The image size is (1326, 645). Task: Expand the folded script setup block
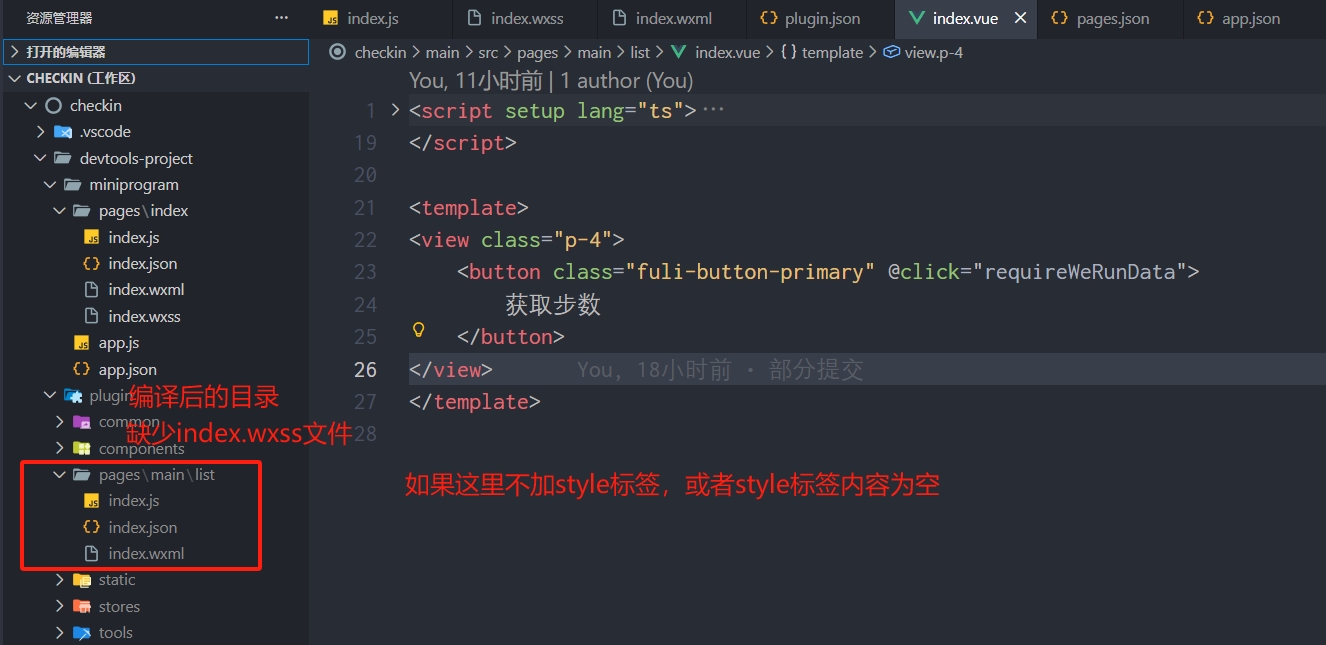point(395,110)
